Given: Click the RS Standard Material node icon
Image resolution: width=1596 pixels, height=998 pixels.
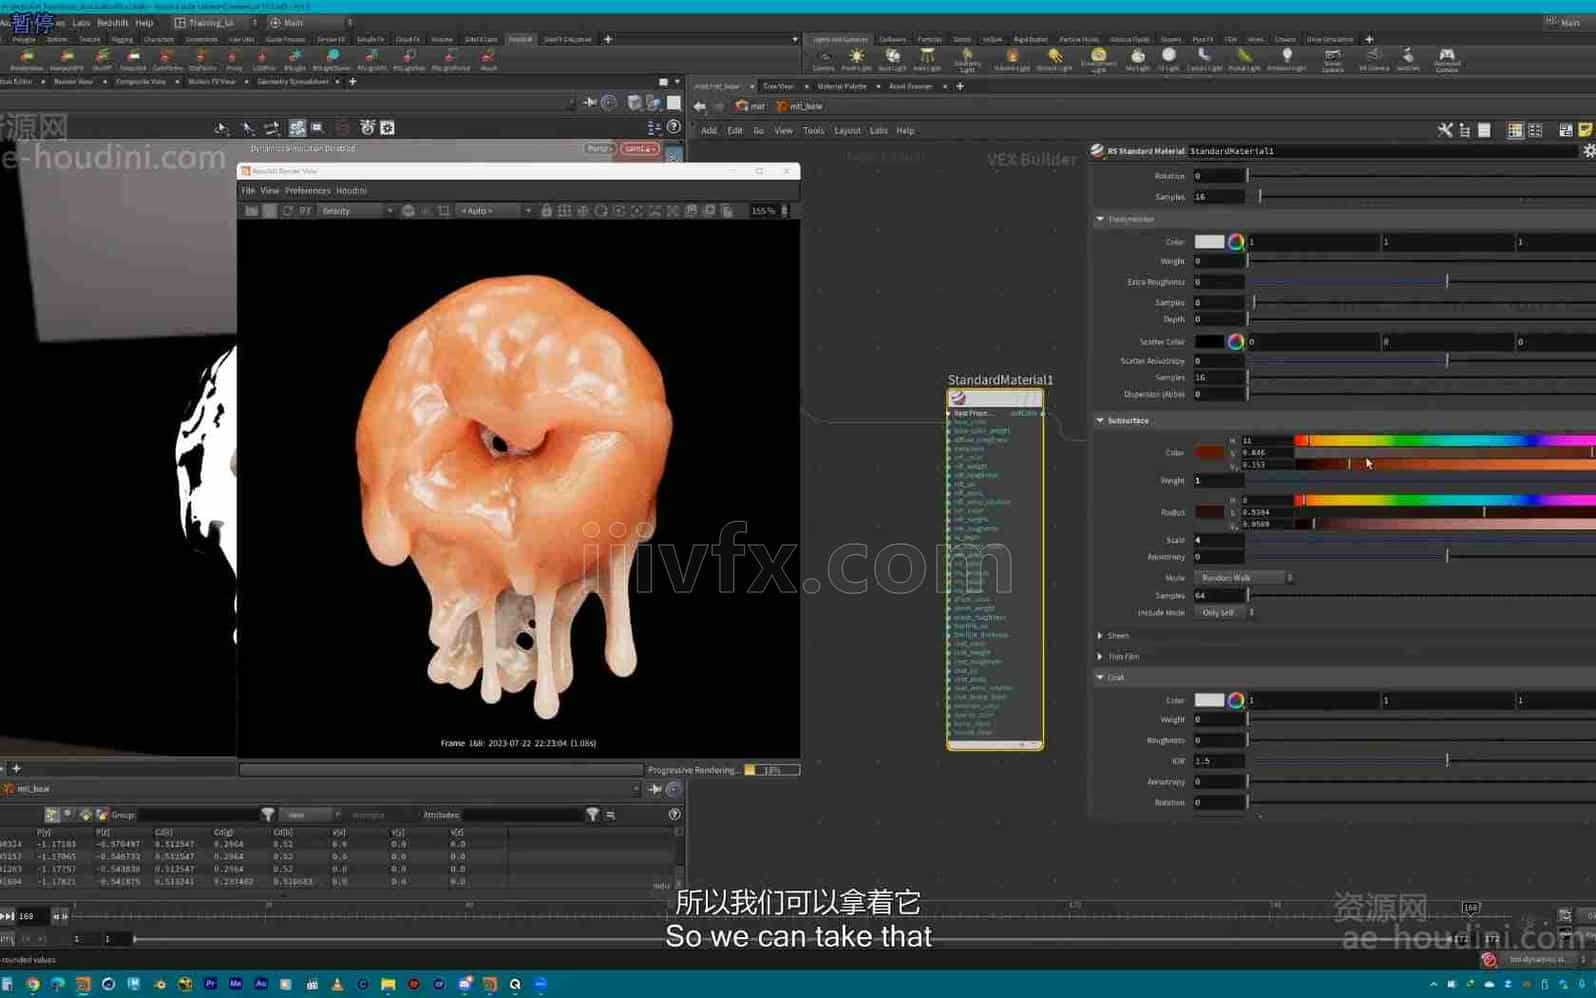Looking at the screenshot, I should coord(1097,151).
